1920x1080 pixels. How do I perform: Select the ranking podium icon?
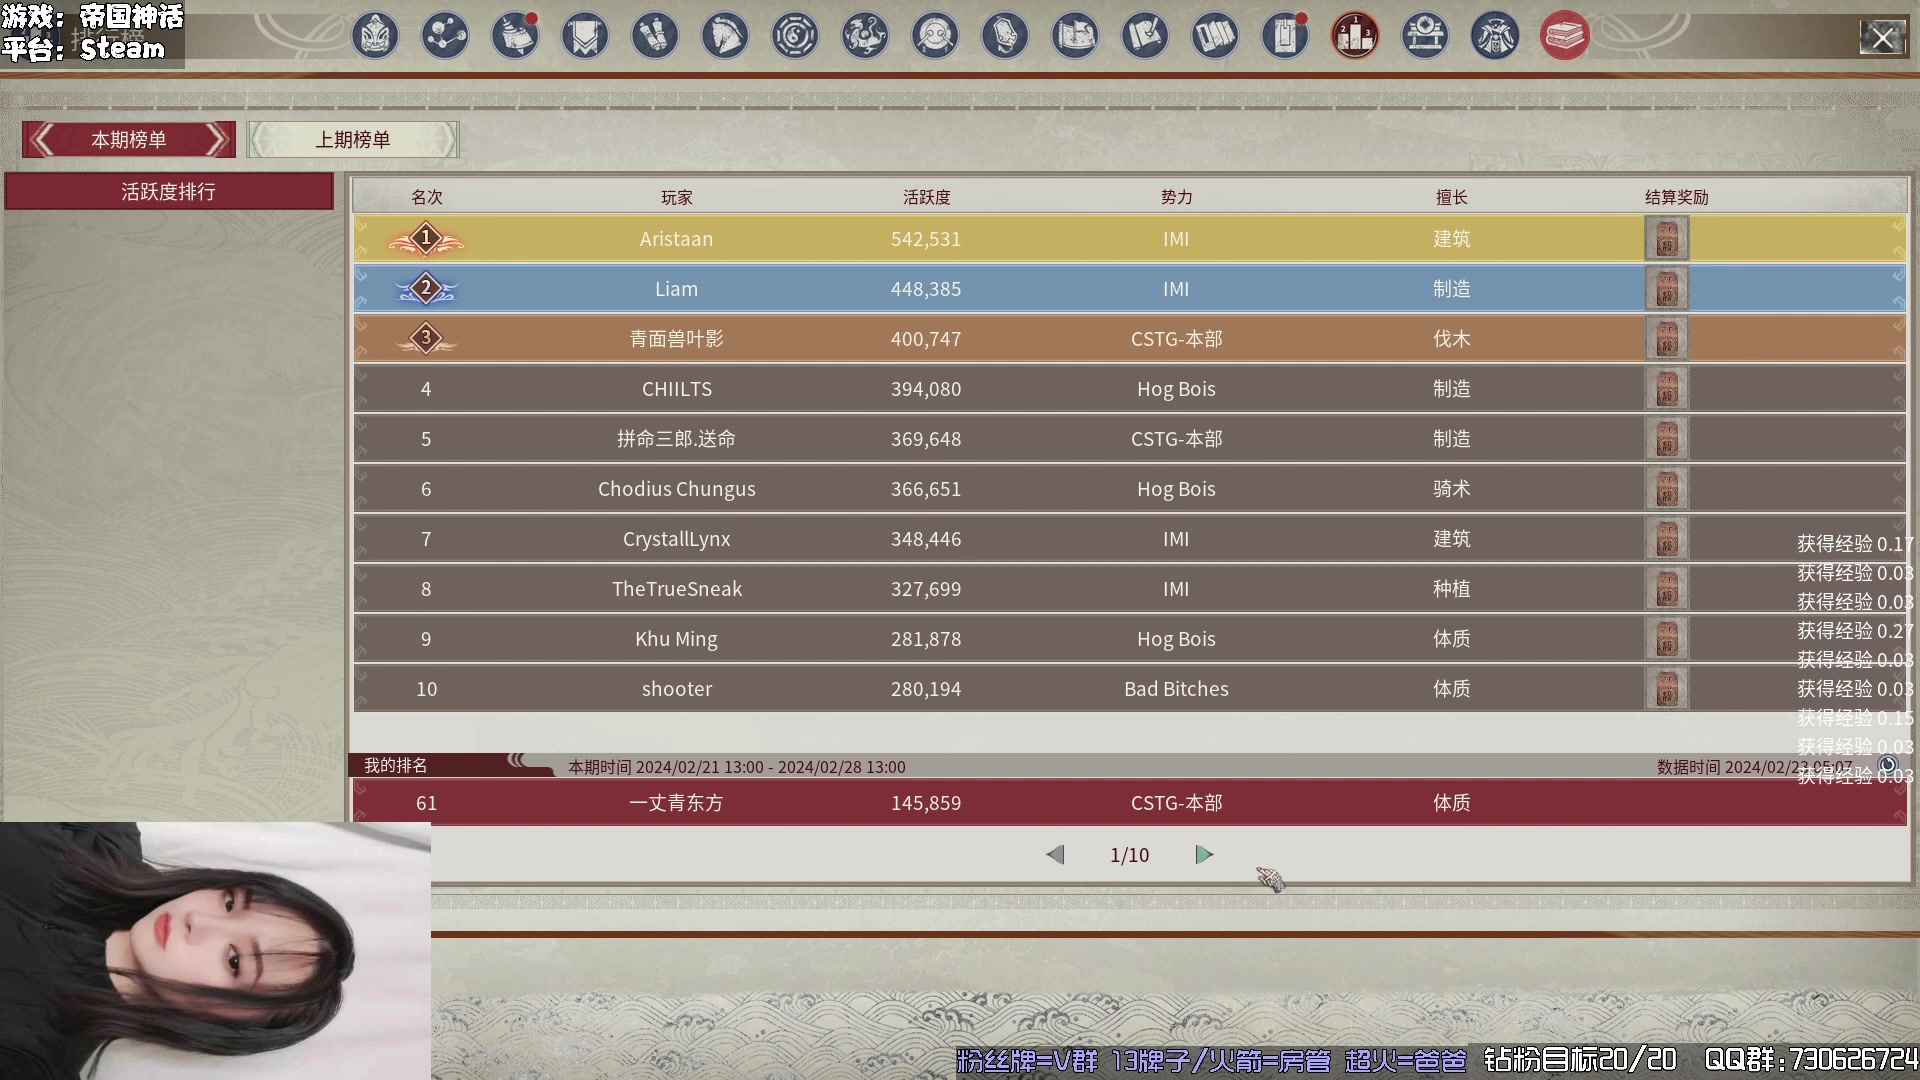pos(1355,36)
